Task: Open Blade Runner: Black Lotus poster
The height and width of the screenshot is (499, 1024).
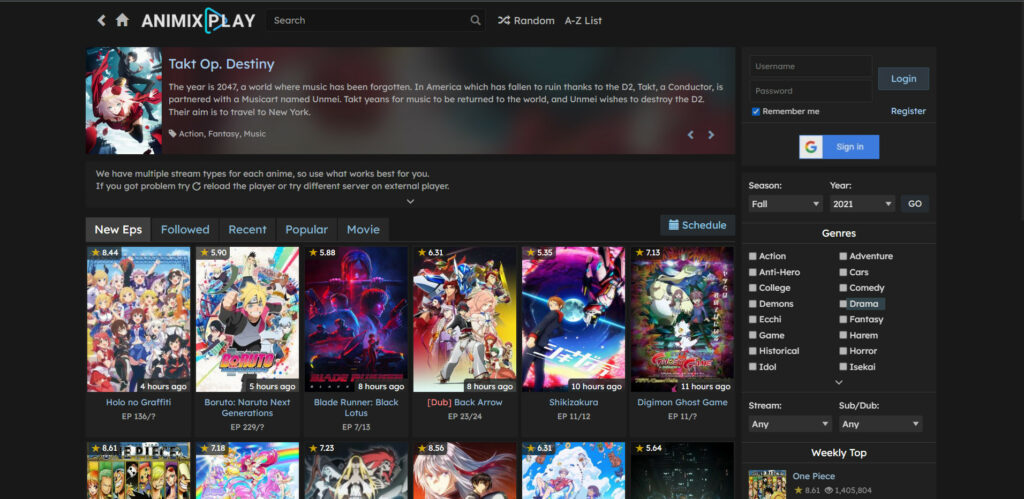Action: 356,319
